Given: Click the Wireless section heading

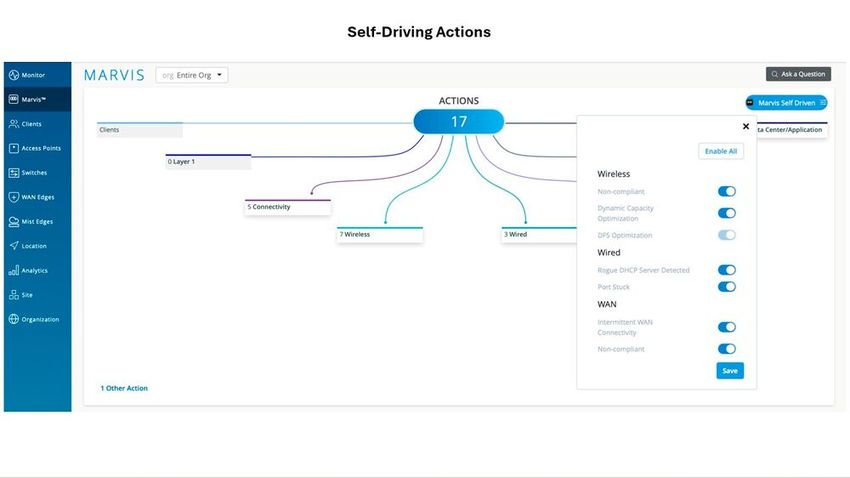Looking at the screenshot, I should tap(614, 174).
